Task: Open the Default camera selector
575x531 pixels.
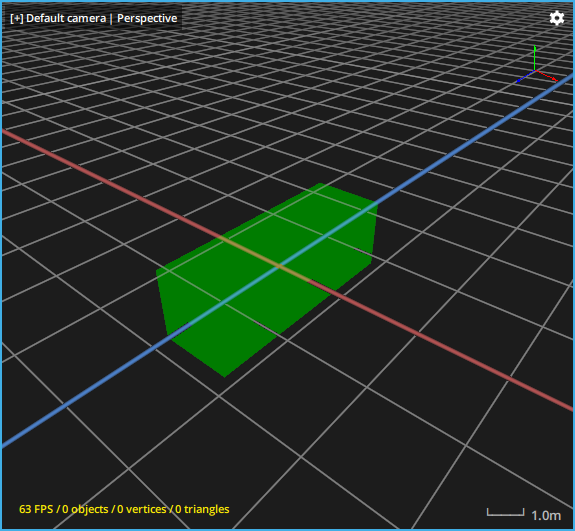Action: [66, 18]
